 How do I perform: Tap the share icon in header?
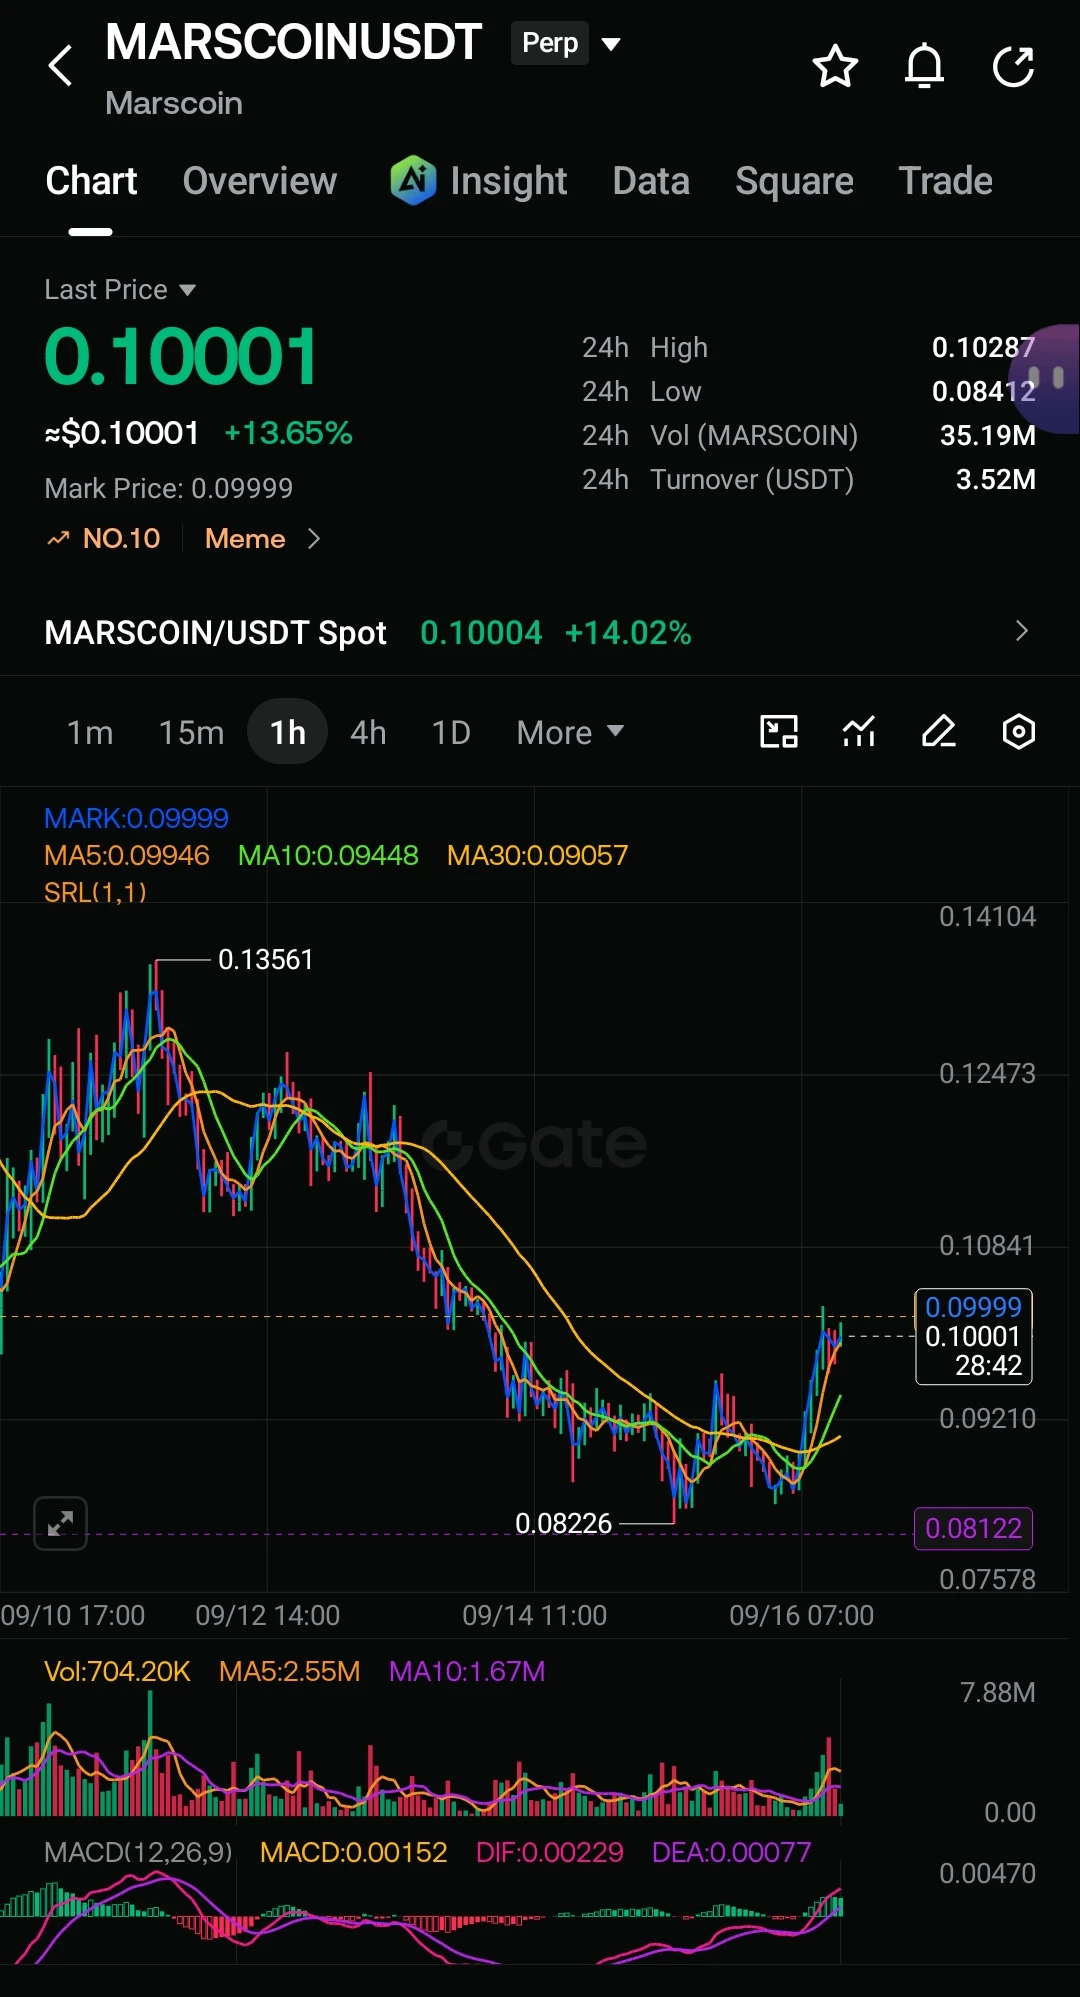[1013, 67]
